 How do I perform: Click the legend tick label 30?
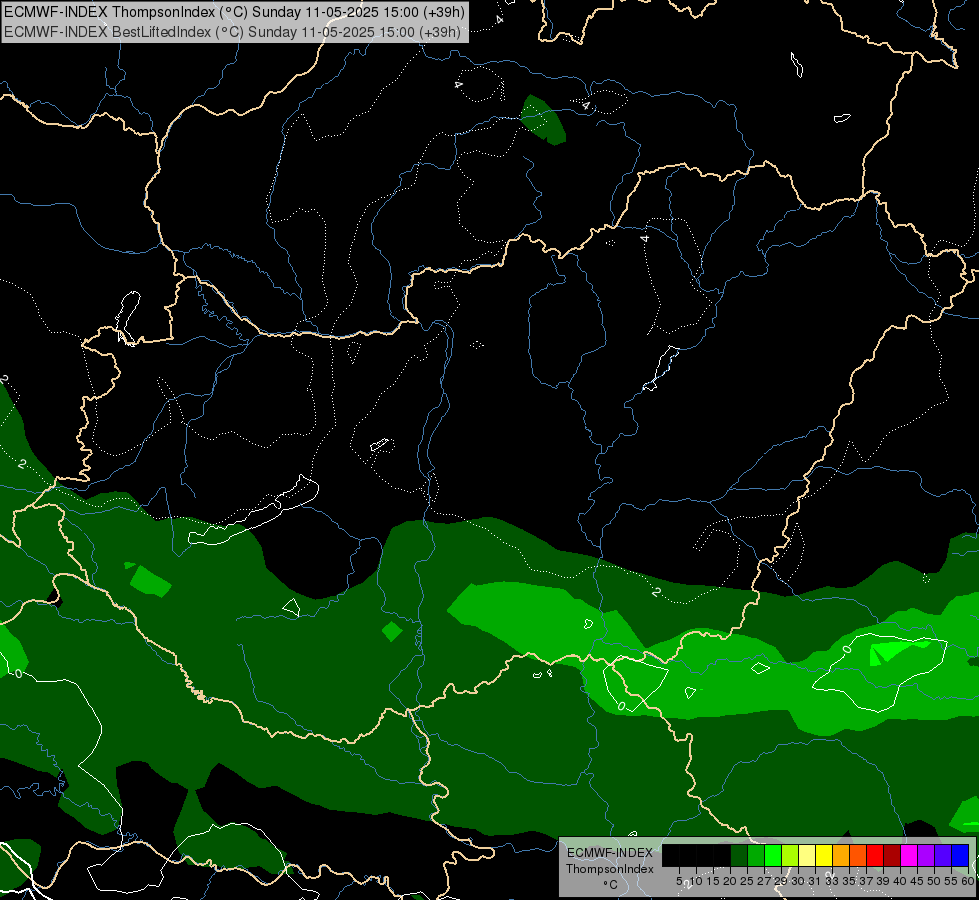[x=799, y=881]
